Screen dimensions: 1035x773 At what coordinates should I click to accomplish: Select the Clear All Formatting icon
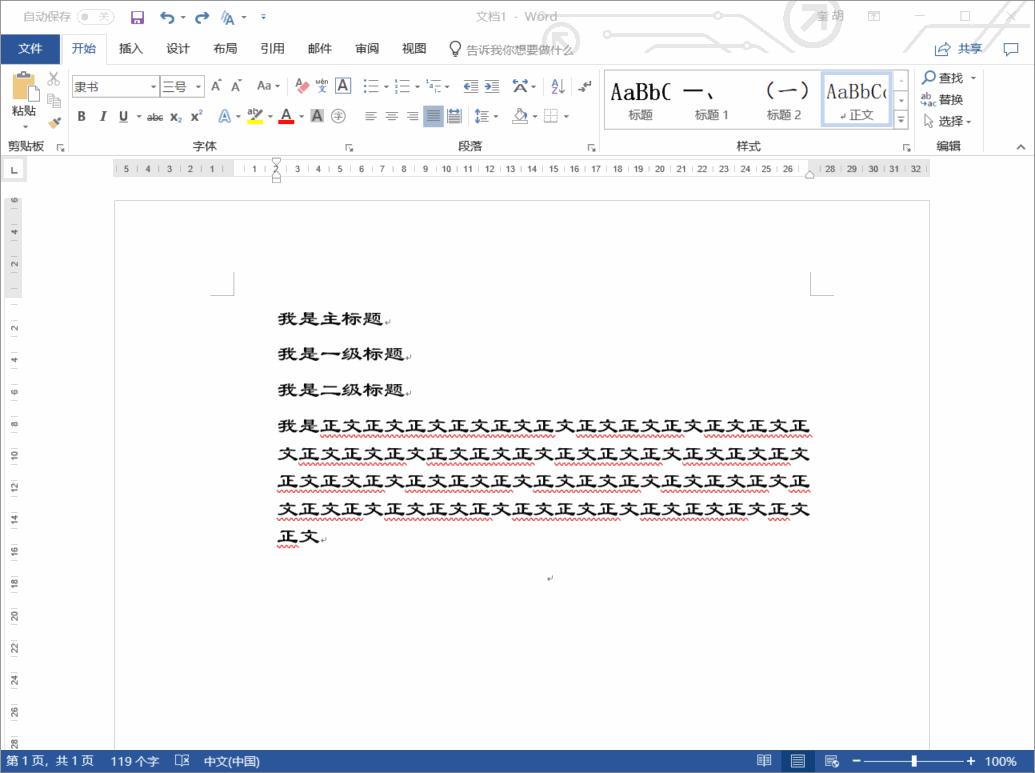[300, 86]
